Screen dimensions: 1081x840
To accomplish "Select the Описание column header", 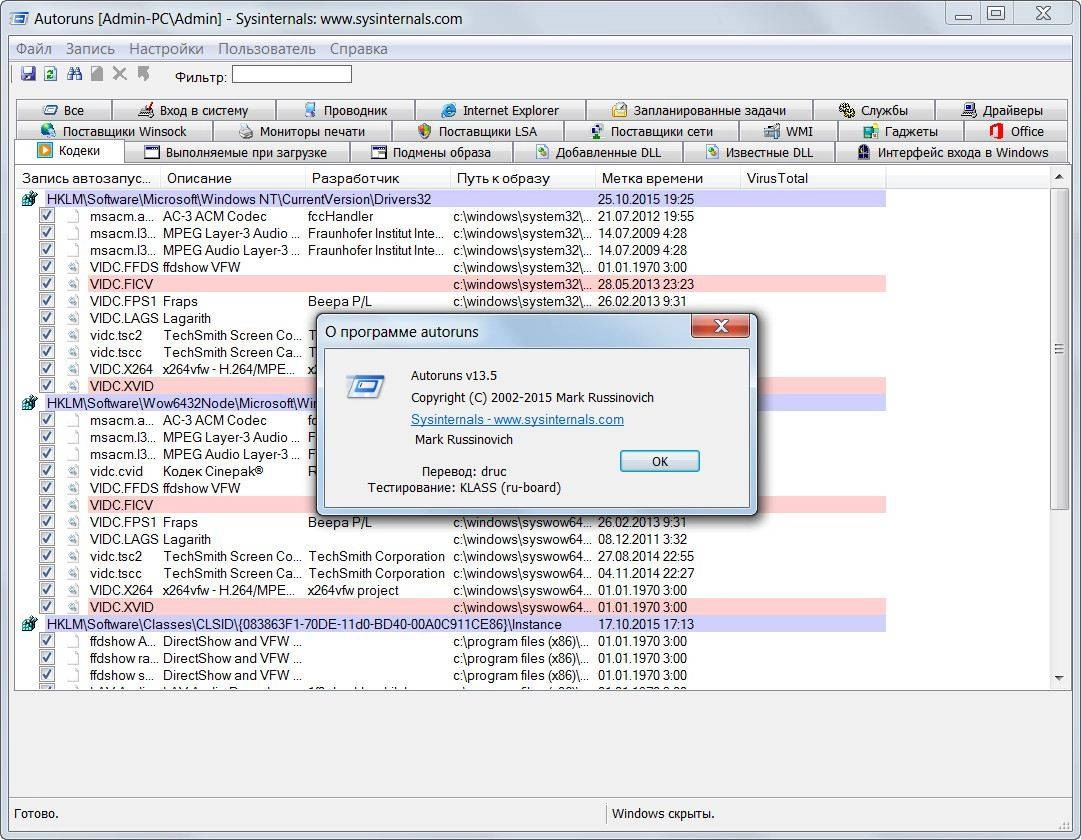I will 233,179.
